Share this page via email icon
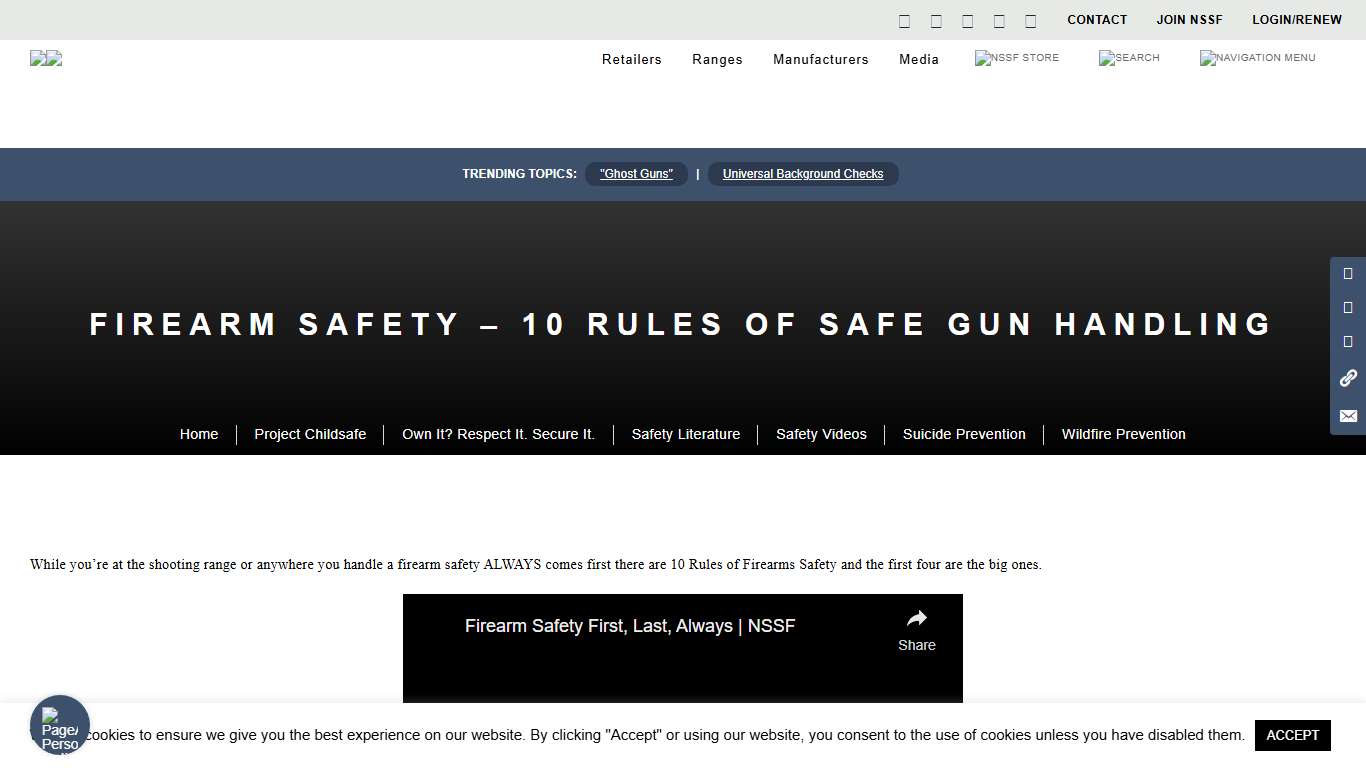This screenshot has width=1366, height=768. coord(1347,416)
